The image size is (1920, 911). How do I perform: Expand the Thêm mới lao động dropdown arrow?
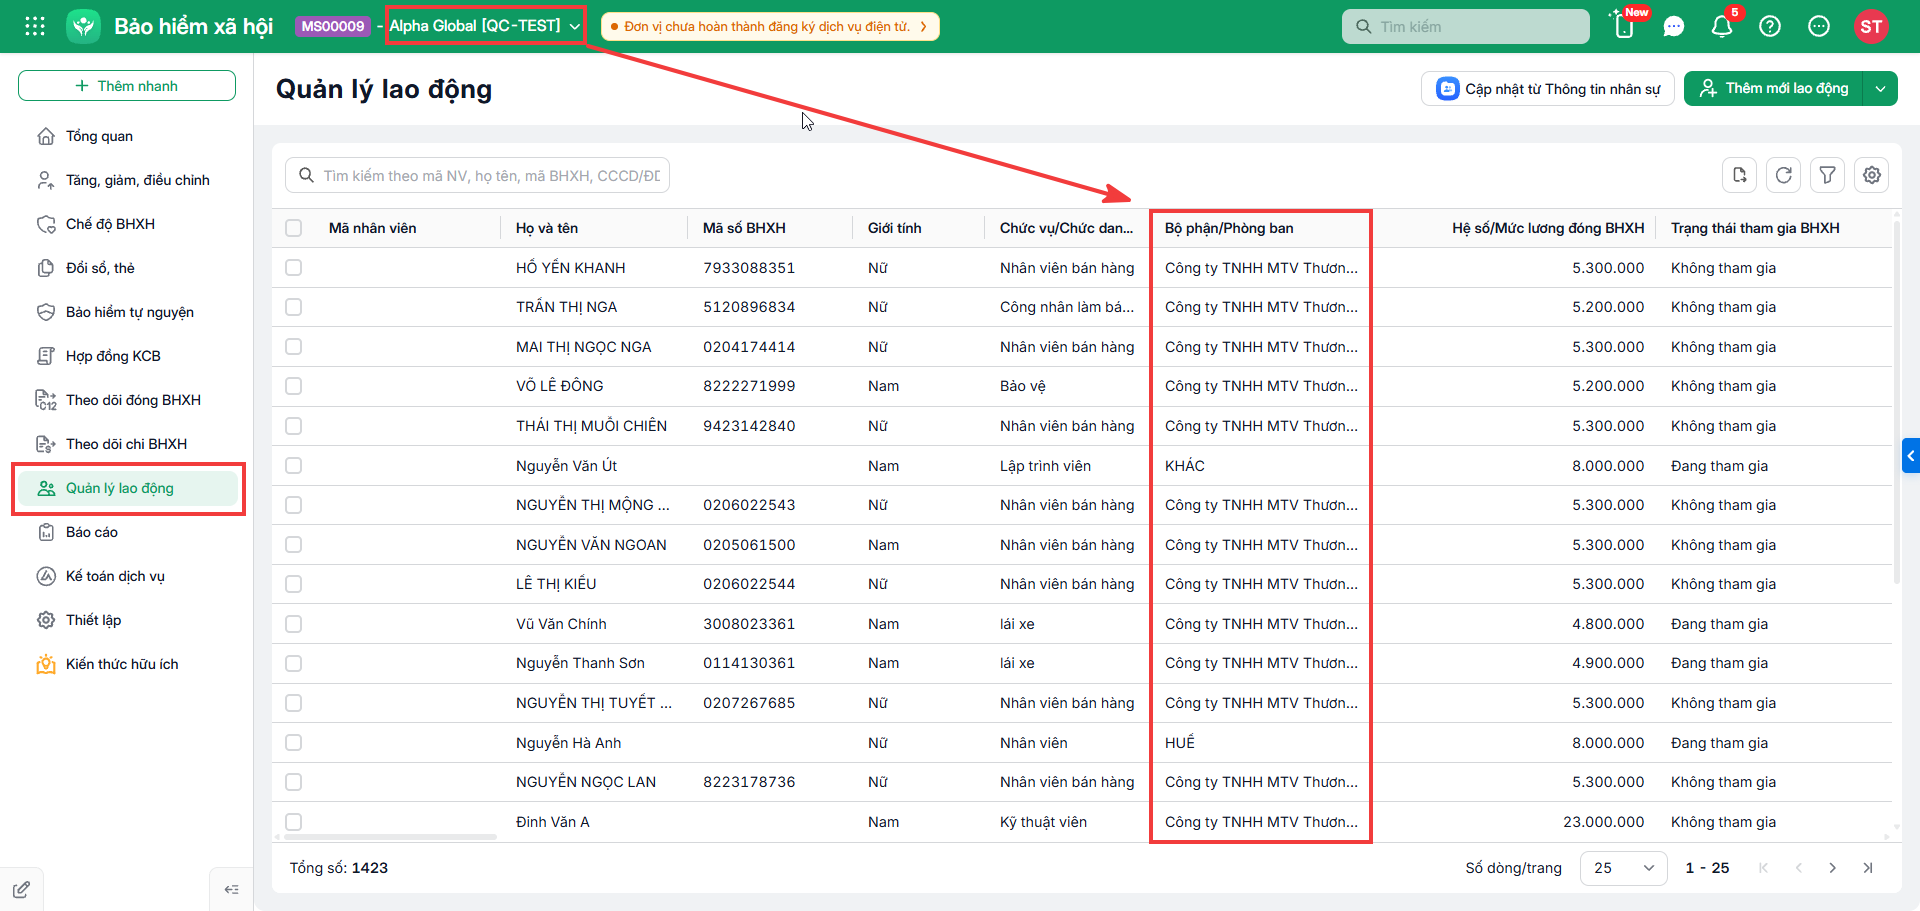1880,88
